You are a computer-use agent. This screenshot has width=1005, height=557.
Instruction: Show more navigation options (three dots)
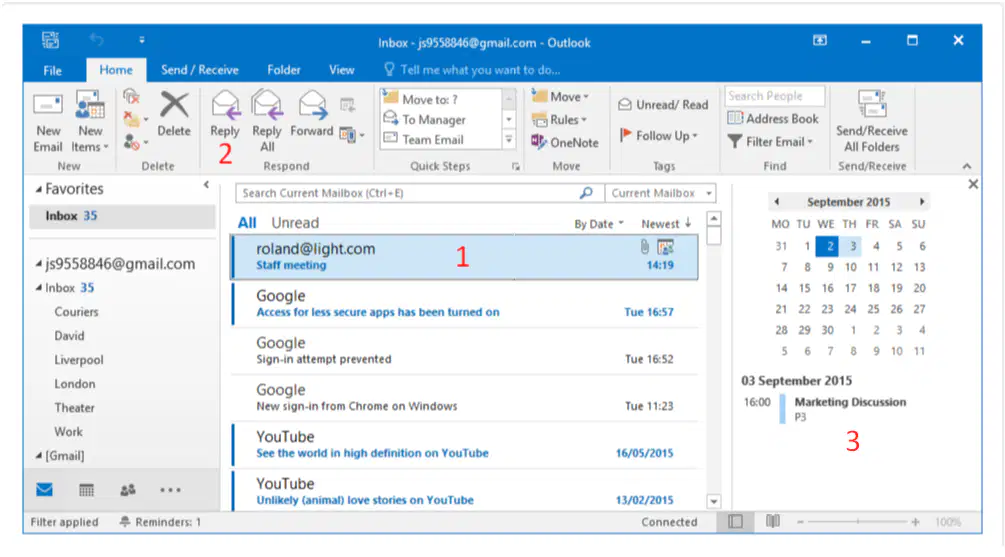click(170, 490)
